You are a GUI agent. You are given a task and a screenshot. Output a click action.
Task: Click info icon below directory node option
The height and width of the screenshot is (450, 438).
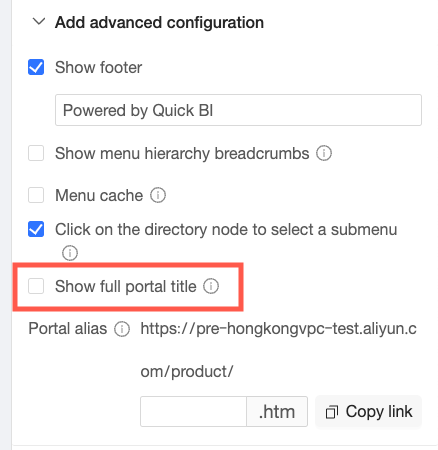coord(70,253)
